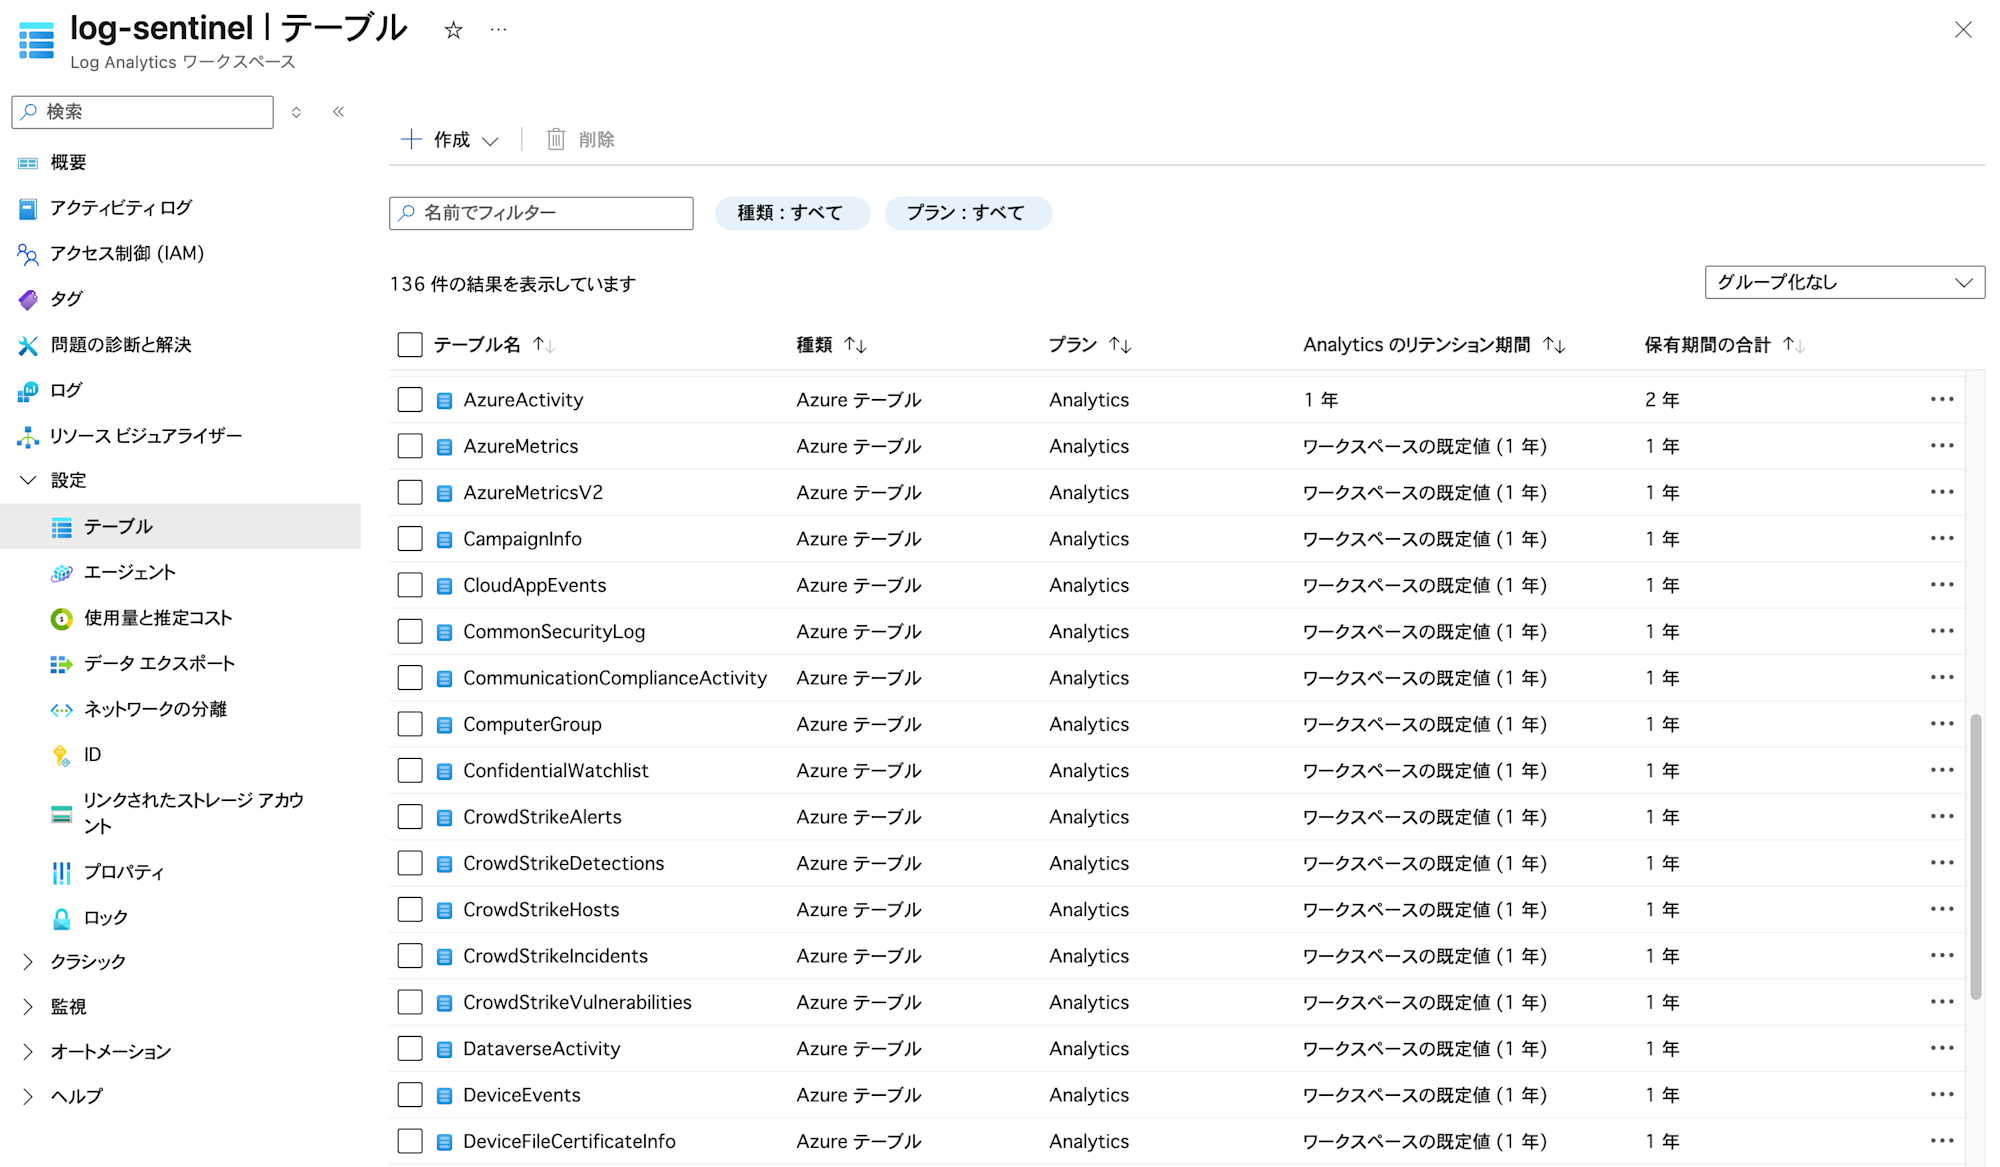Open AzureActivity row more options
The image size is (2000, 1167).
coord(1942,400)
